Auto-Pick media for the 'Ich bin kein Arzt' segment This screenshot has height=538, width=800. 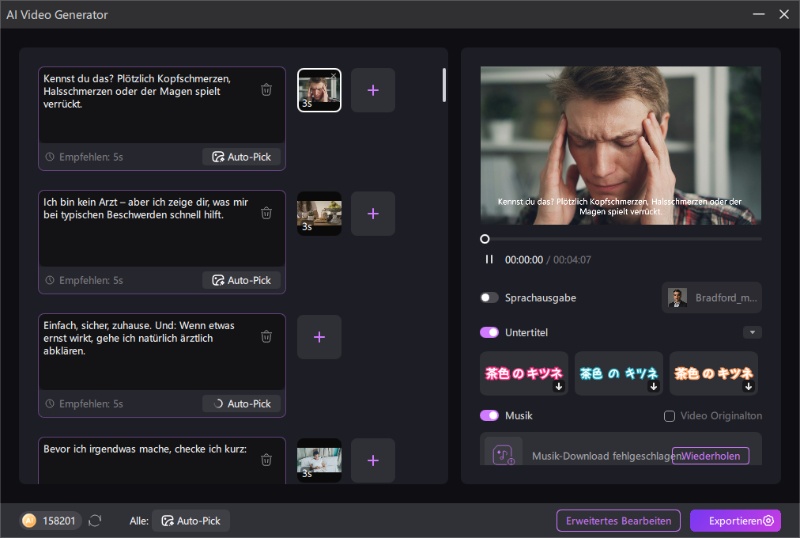(241, 280)
